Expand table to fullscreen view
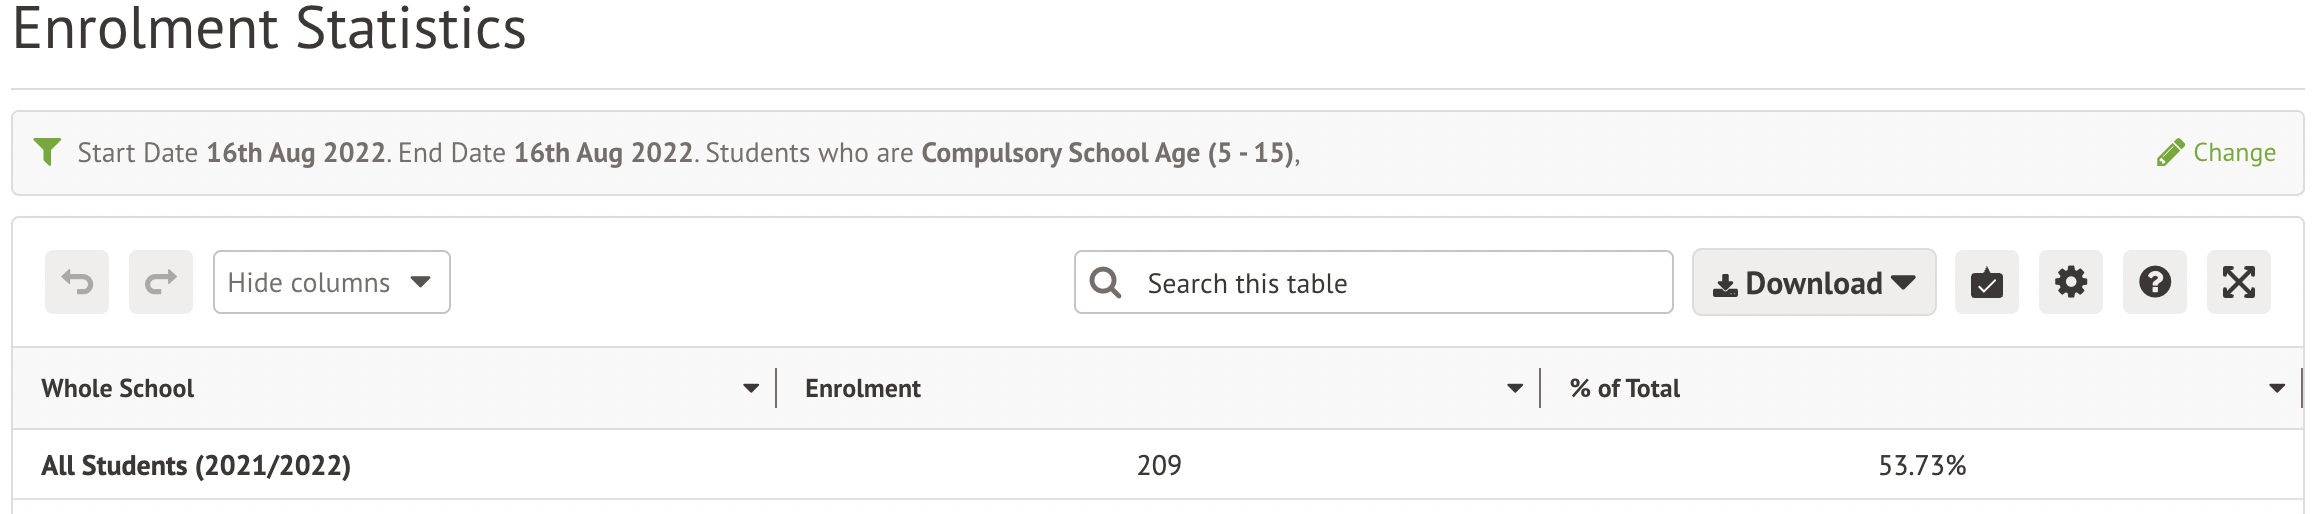This screenshot has height=514, width=2314. point(2239,283)
